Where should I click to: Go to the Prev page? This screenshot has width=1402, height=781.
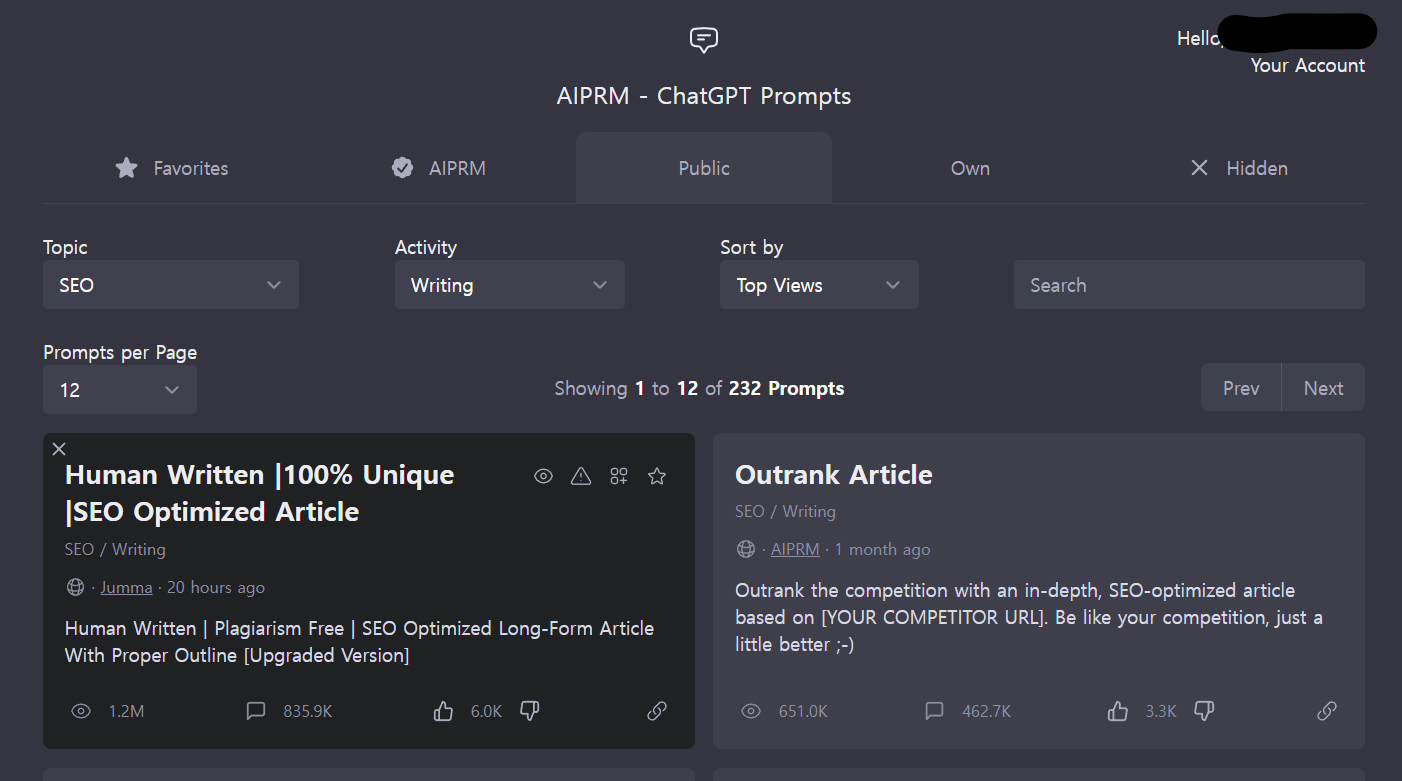click(1241, 388)
